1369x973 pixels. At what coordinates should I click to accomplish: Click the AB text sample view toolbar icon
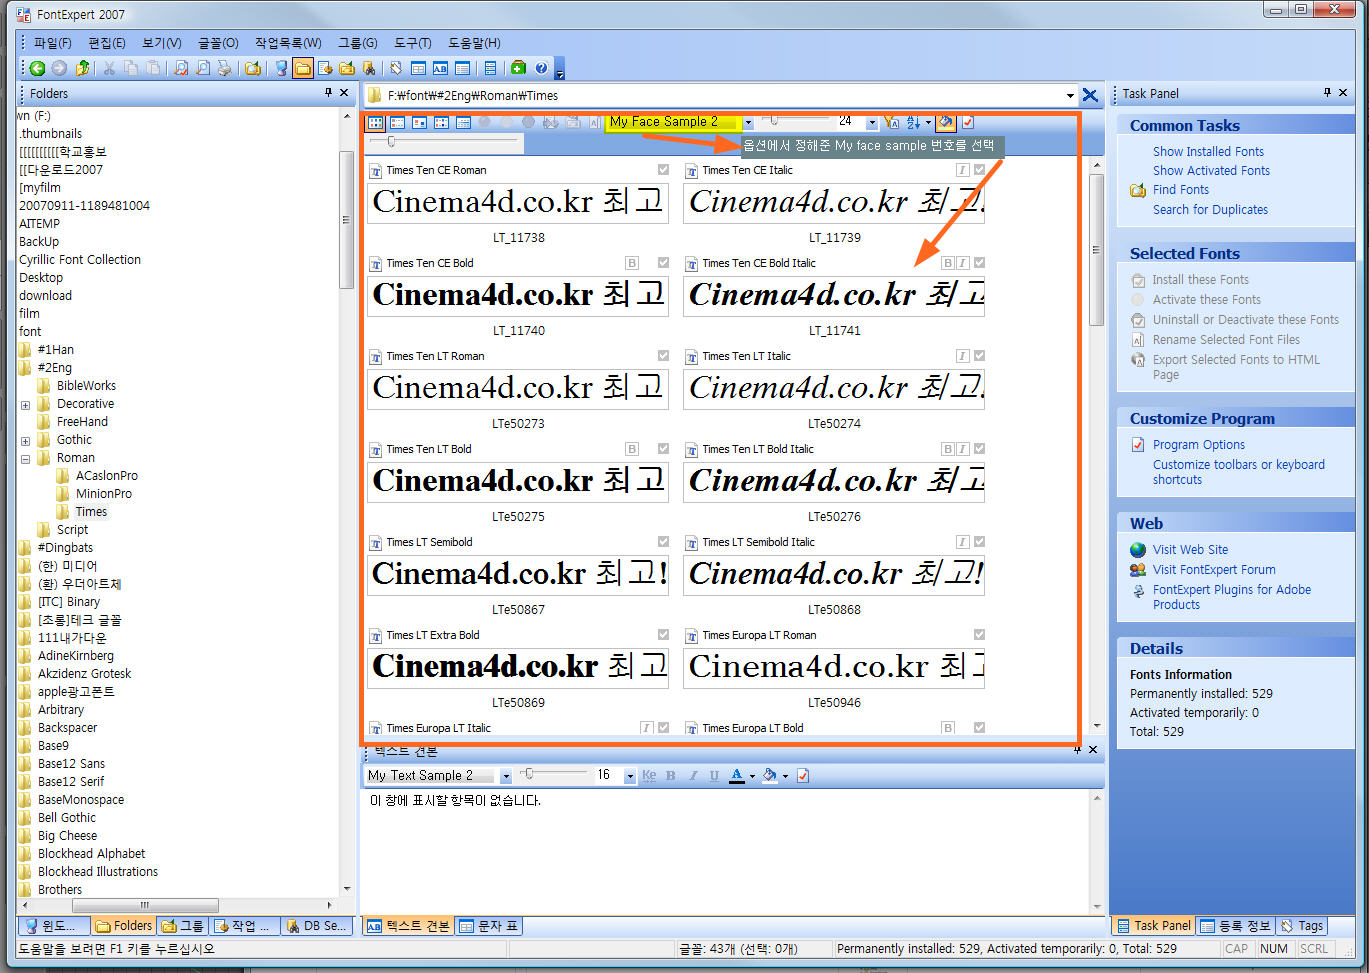(x=440, y=68)
